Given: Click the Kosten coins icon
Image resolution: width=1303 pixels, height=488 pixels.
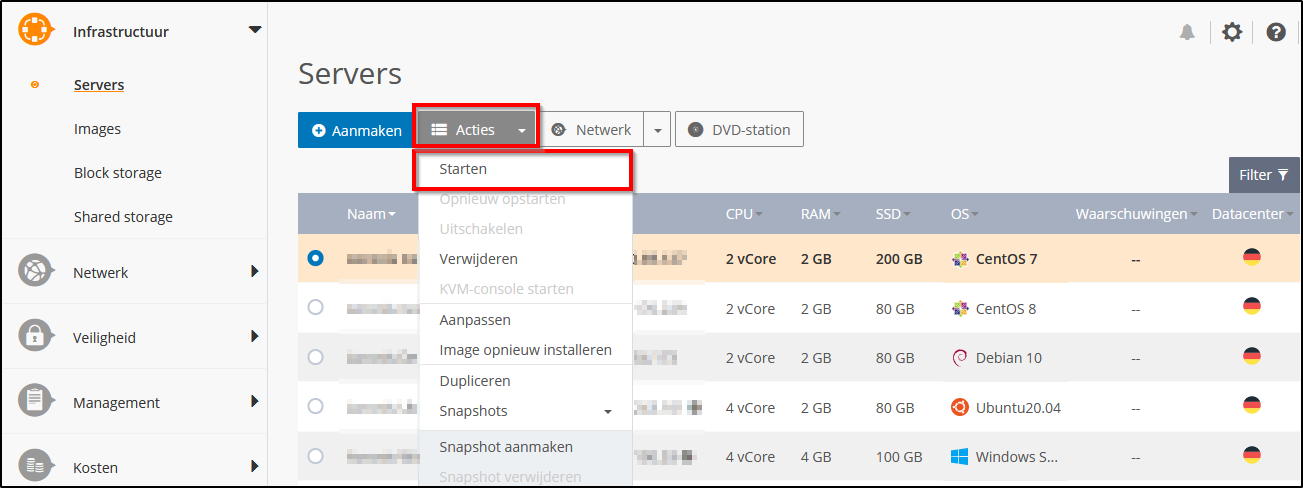Looking at the screenshot, I should coord(35,466).
